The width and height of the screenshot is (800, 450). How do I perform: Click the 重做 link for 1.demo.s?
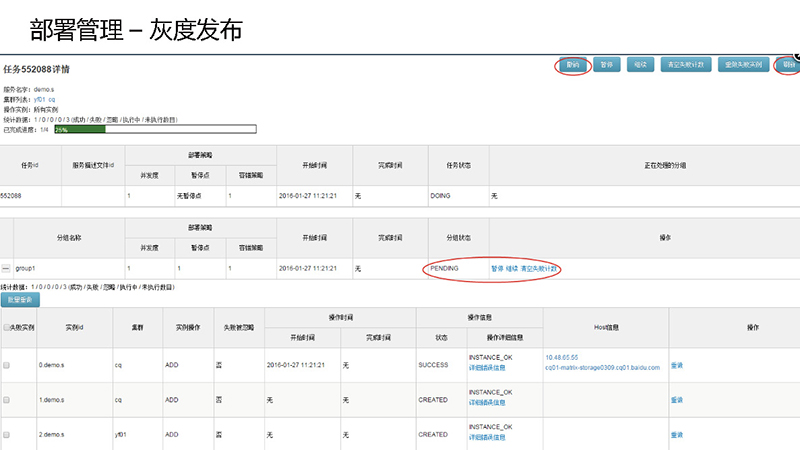[x=676, y=400]
